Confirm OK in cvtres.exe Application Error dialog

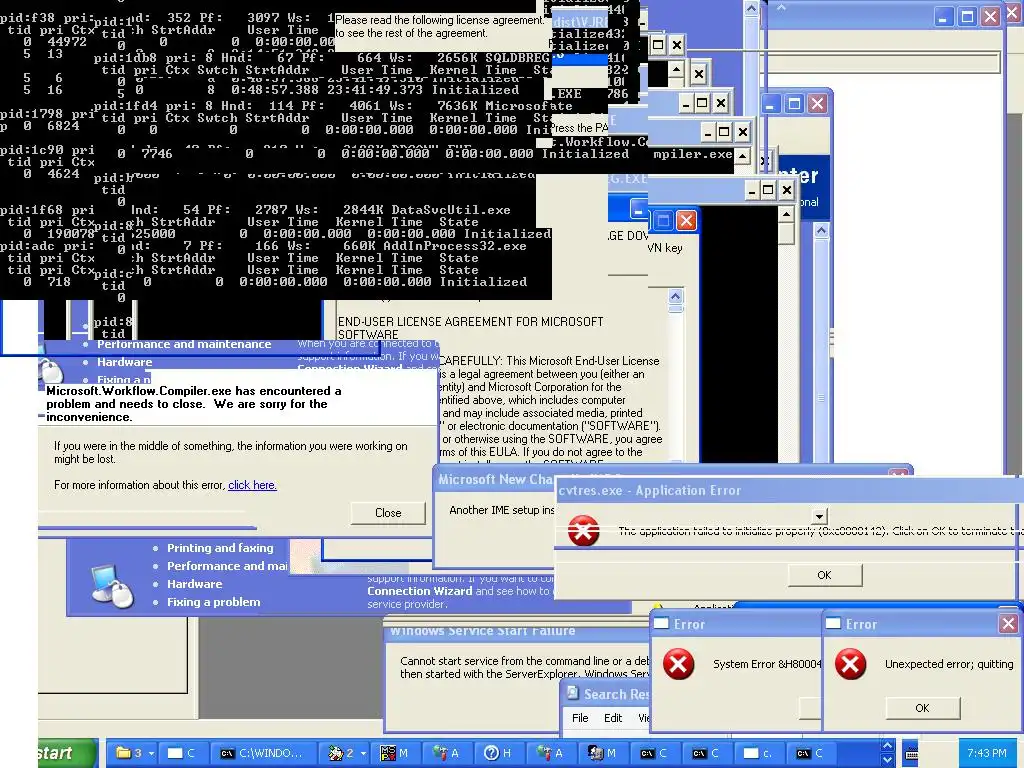click(x=825, y=575)
